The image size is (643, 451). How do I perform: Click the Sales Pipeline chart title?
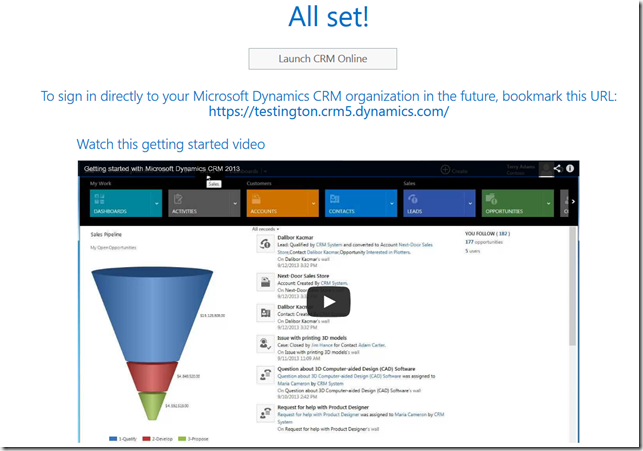tap(106, 235)
